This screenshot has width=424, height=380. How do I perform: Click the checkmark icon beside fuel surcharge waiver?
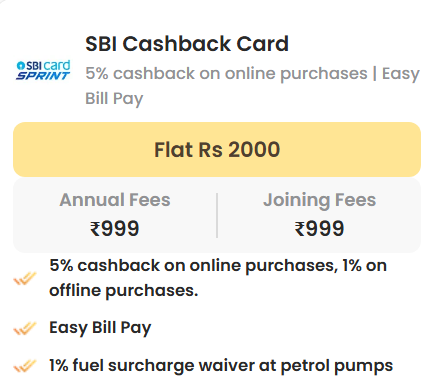25,366
